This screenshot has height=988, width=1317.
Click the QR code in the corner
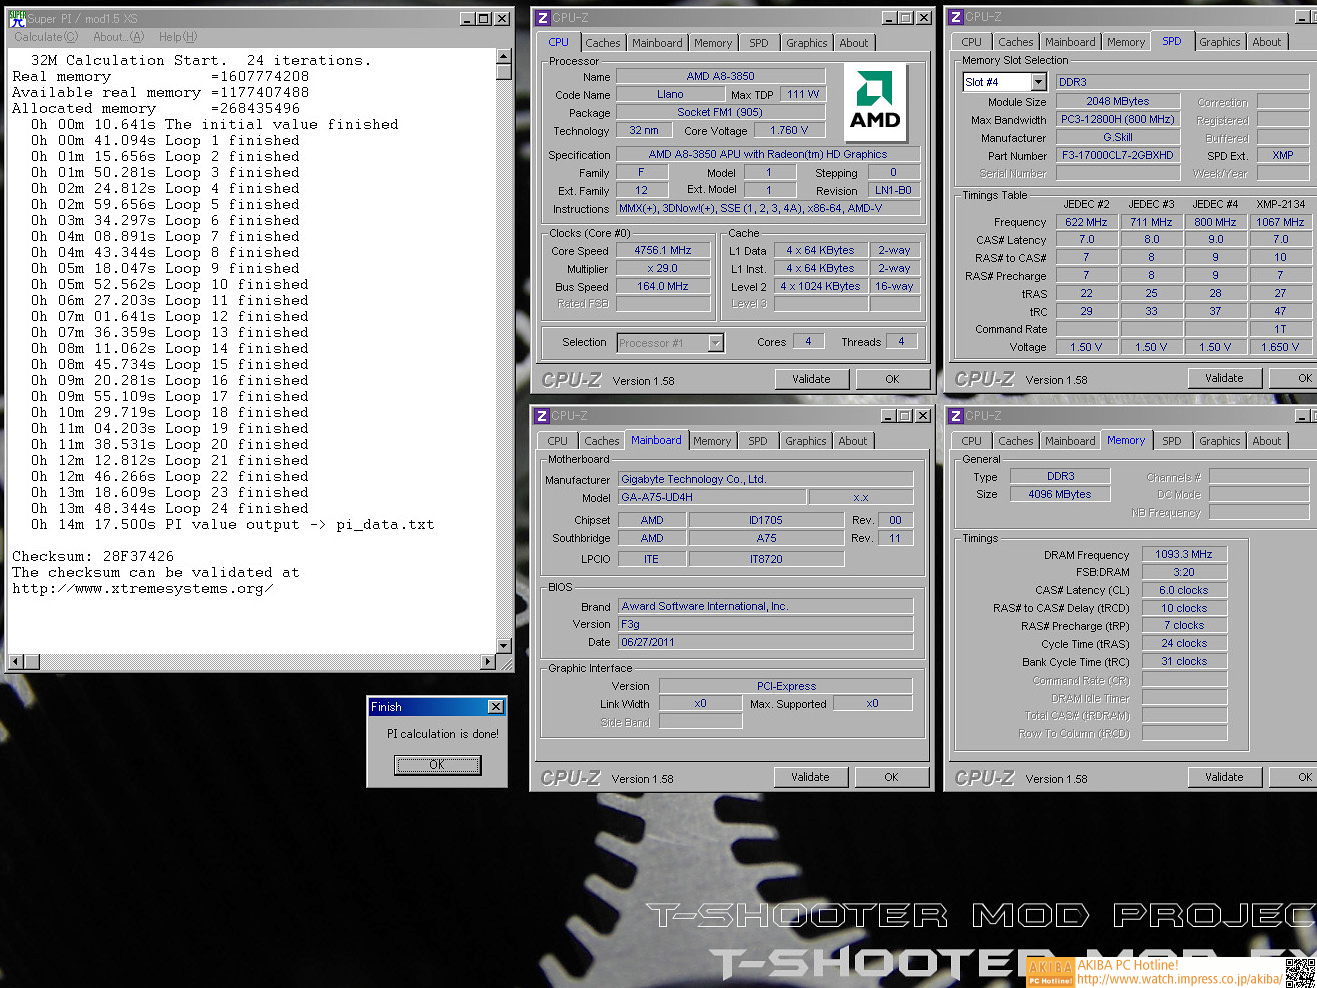coord(1300,973)
